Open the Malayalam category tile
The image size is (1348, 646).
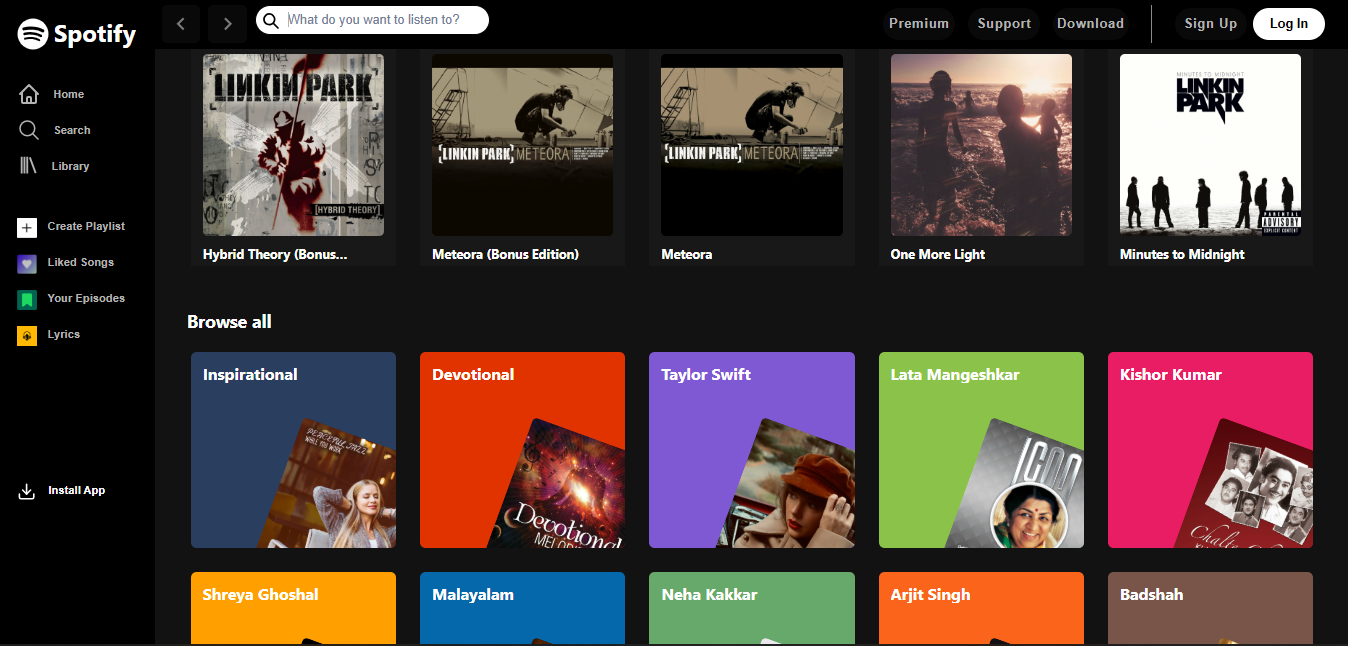tap(522, 608)
